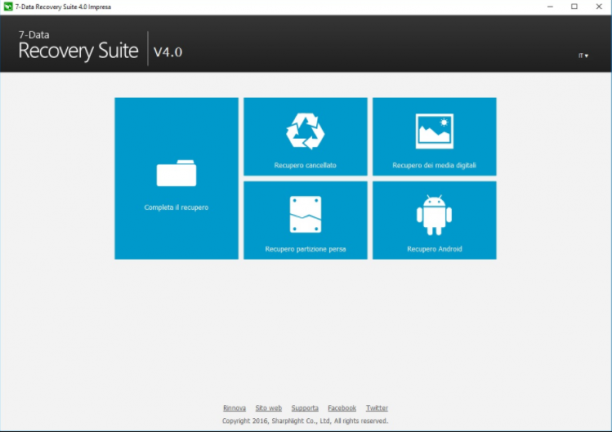Open the Twitter link

point(377,408)
